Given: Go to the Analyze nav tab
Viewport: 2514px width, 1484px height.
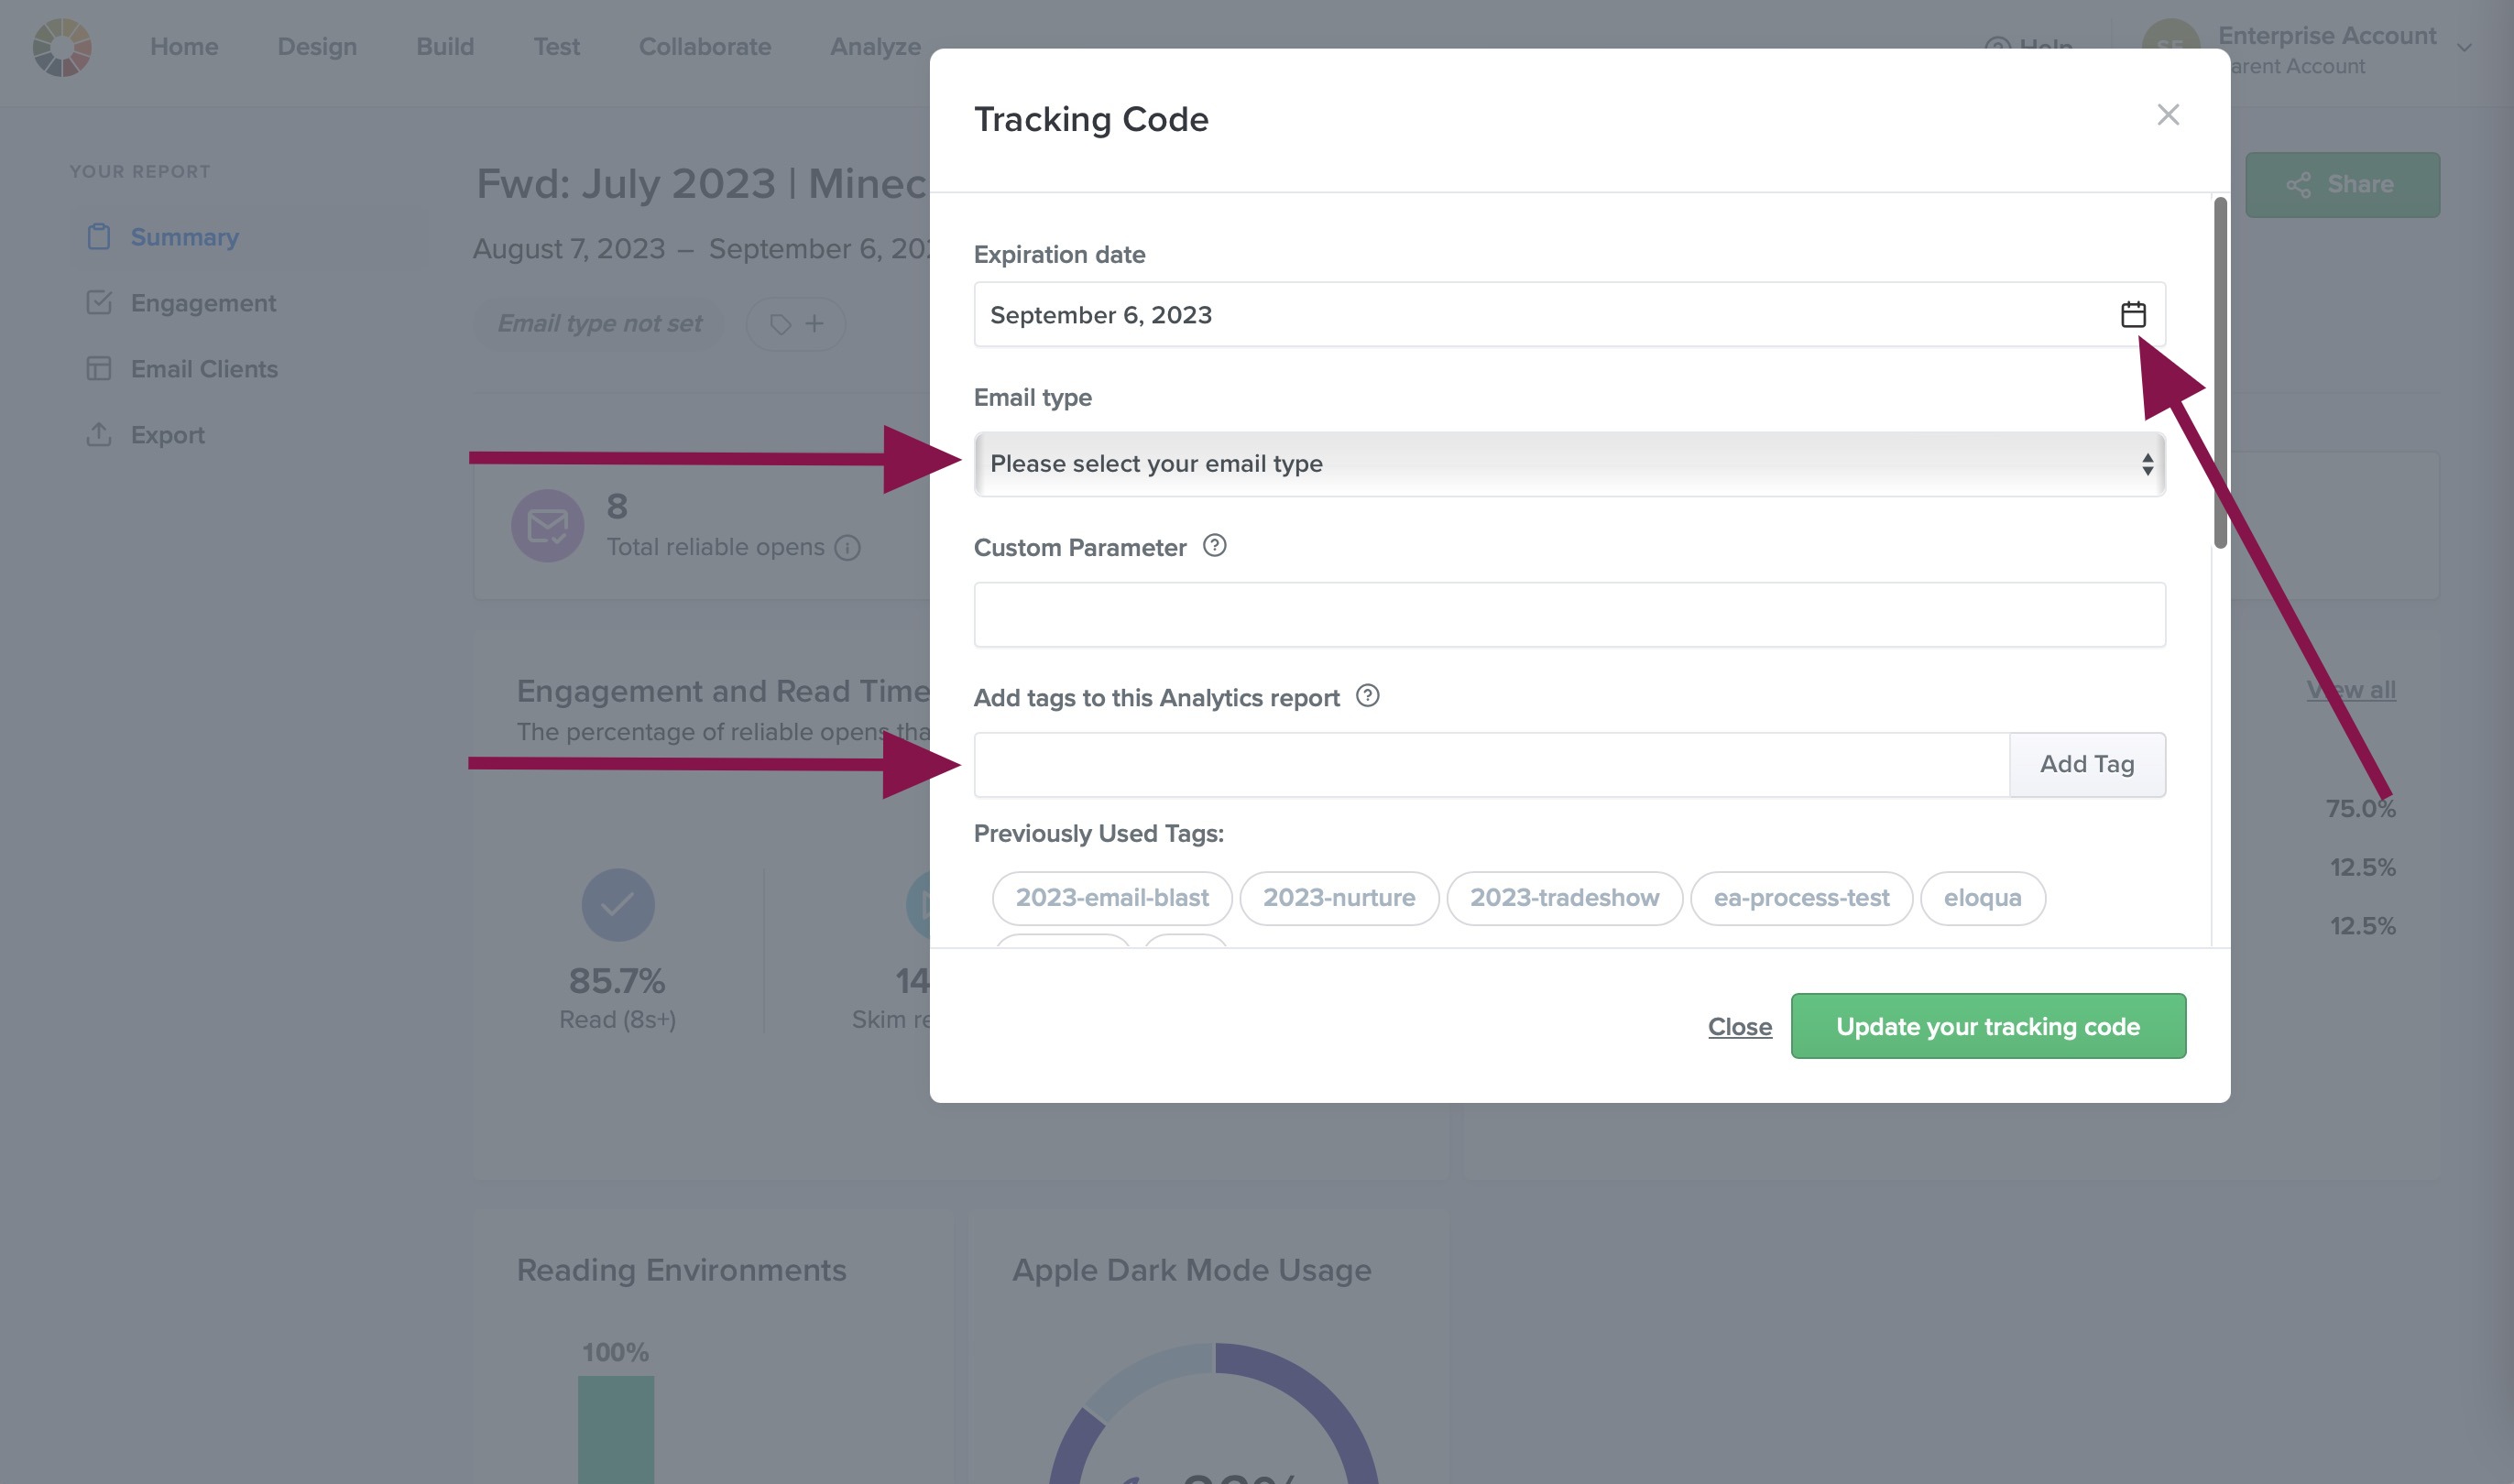Looking at the screenshot, I should point(875,47).
